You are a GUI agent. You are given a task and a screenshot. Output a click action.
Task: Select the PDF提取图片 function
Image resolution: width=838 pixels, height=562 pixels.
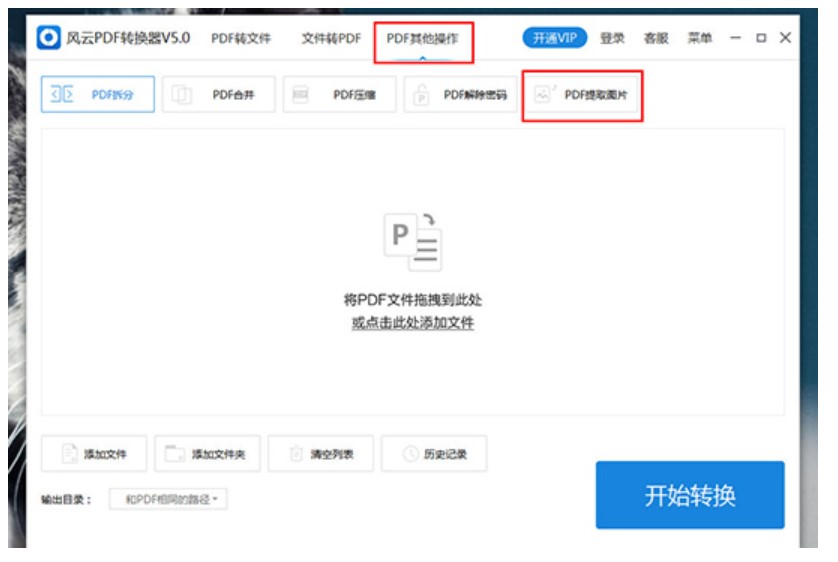click(x=581, y=94)
